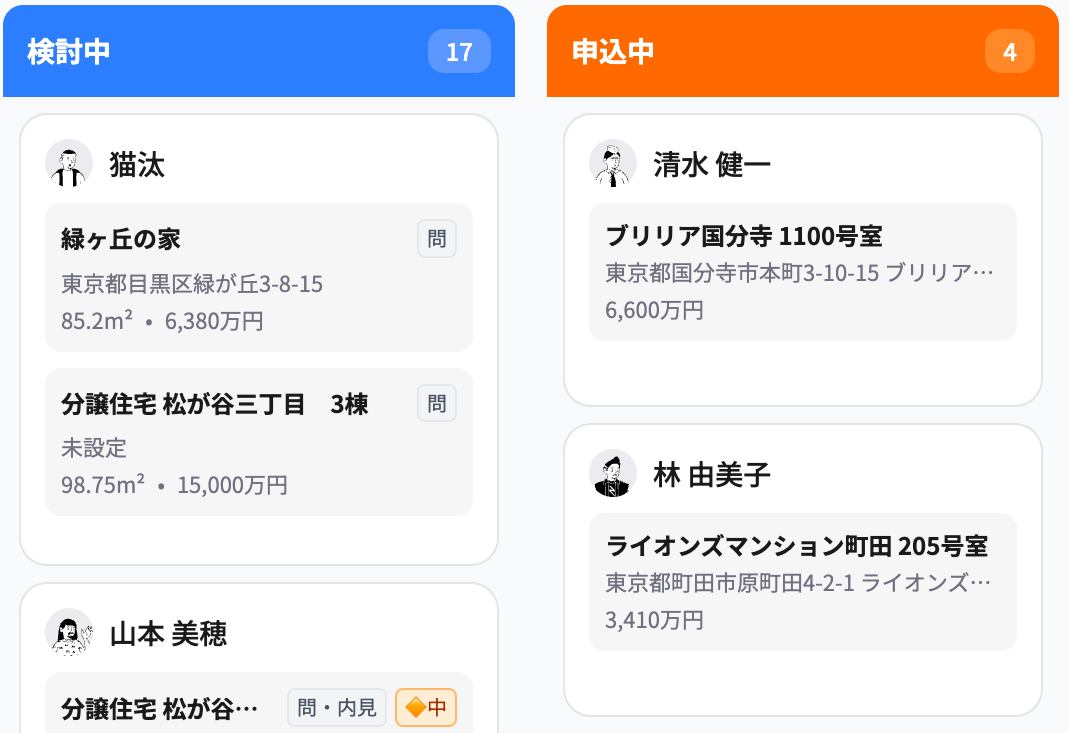The height and width of the screenshot is (733, 1069).
Task: Click the orange ◆中 status badge
Action: (x=425, y=707)
